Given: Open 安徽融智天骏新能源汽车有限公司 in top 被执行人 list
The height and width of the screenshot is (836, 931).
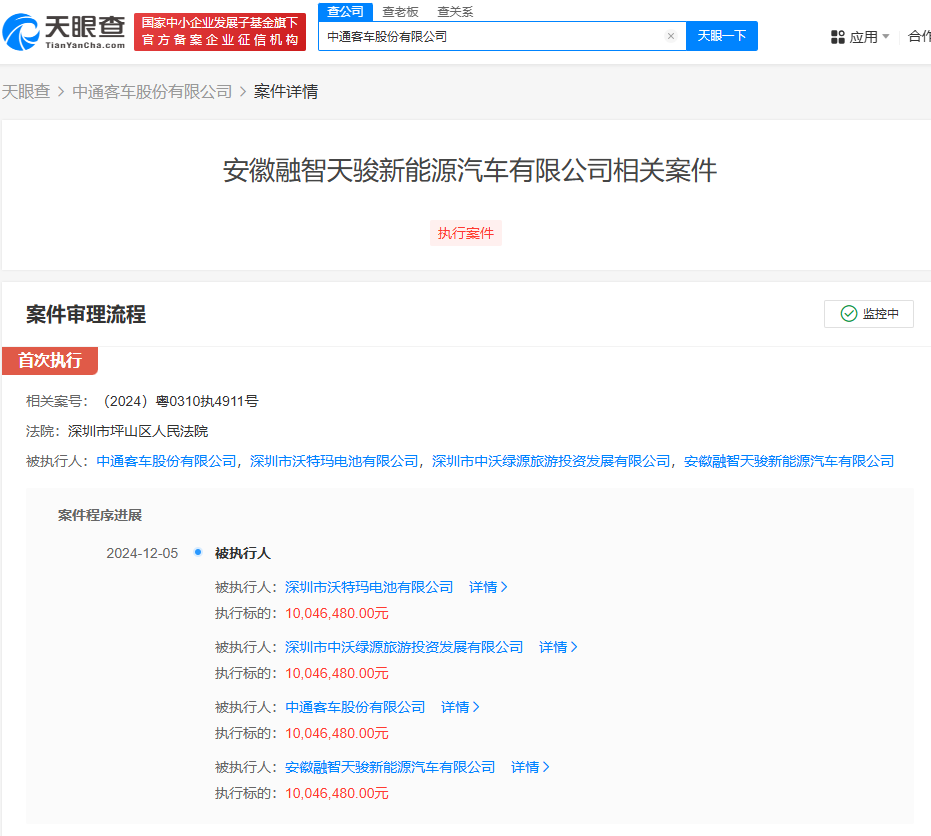Looking at the screenshot, I should point(788,461).
